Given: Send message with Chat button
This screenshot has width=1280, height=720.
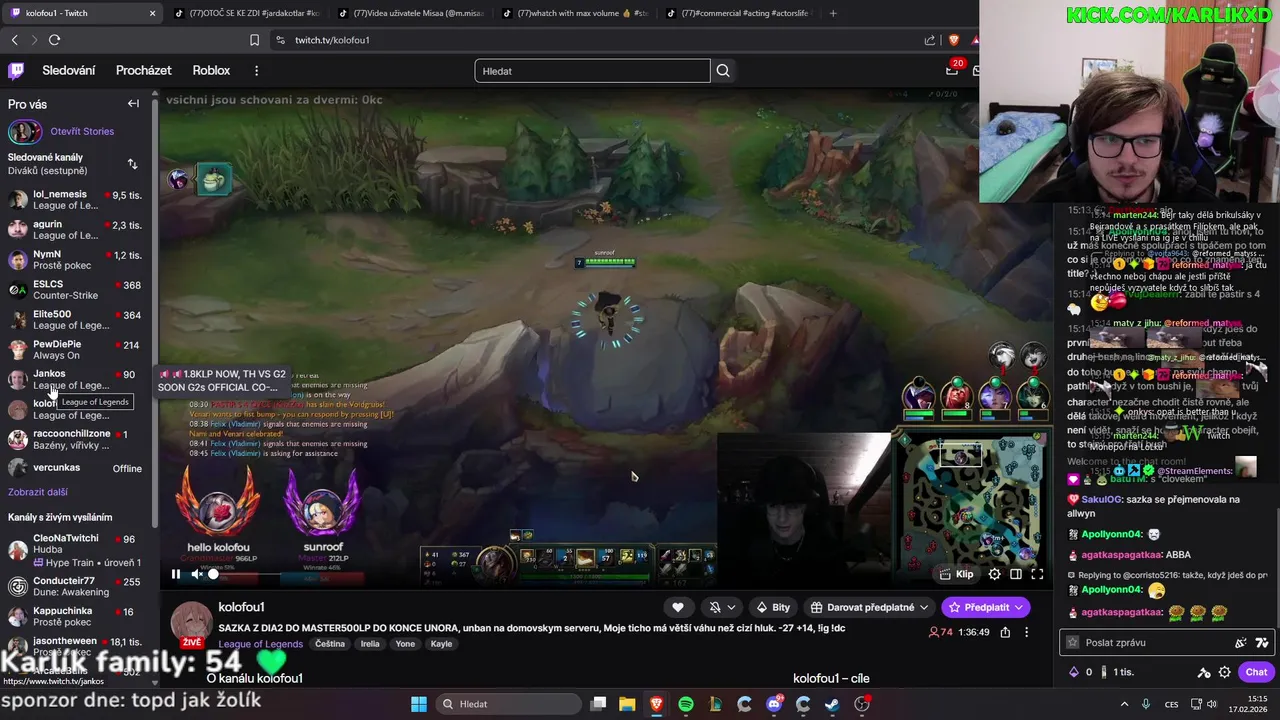Looking at the screenshot, I should click(x=1256, y=672).
